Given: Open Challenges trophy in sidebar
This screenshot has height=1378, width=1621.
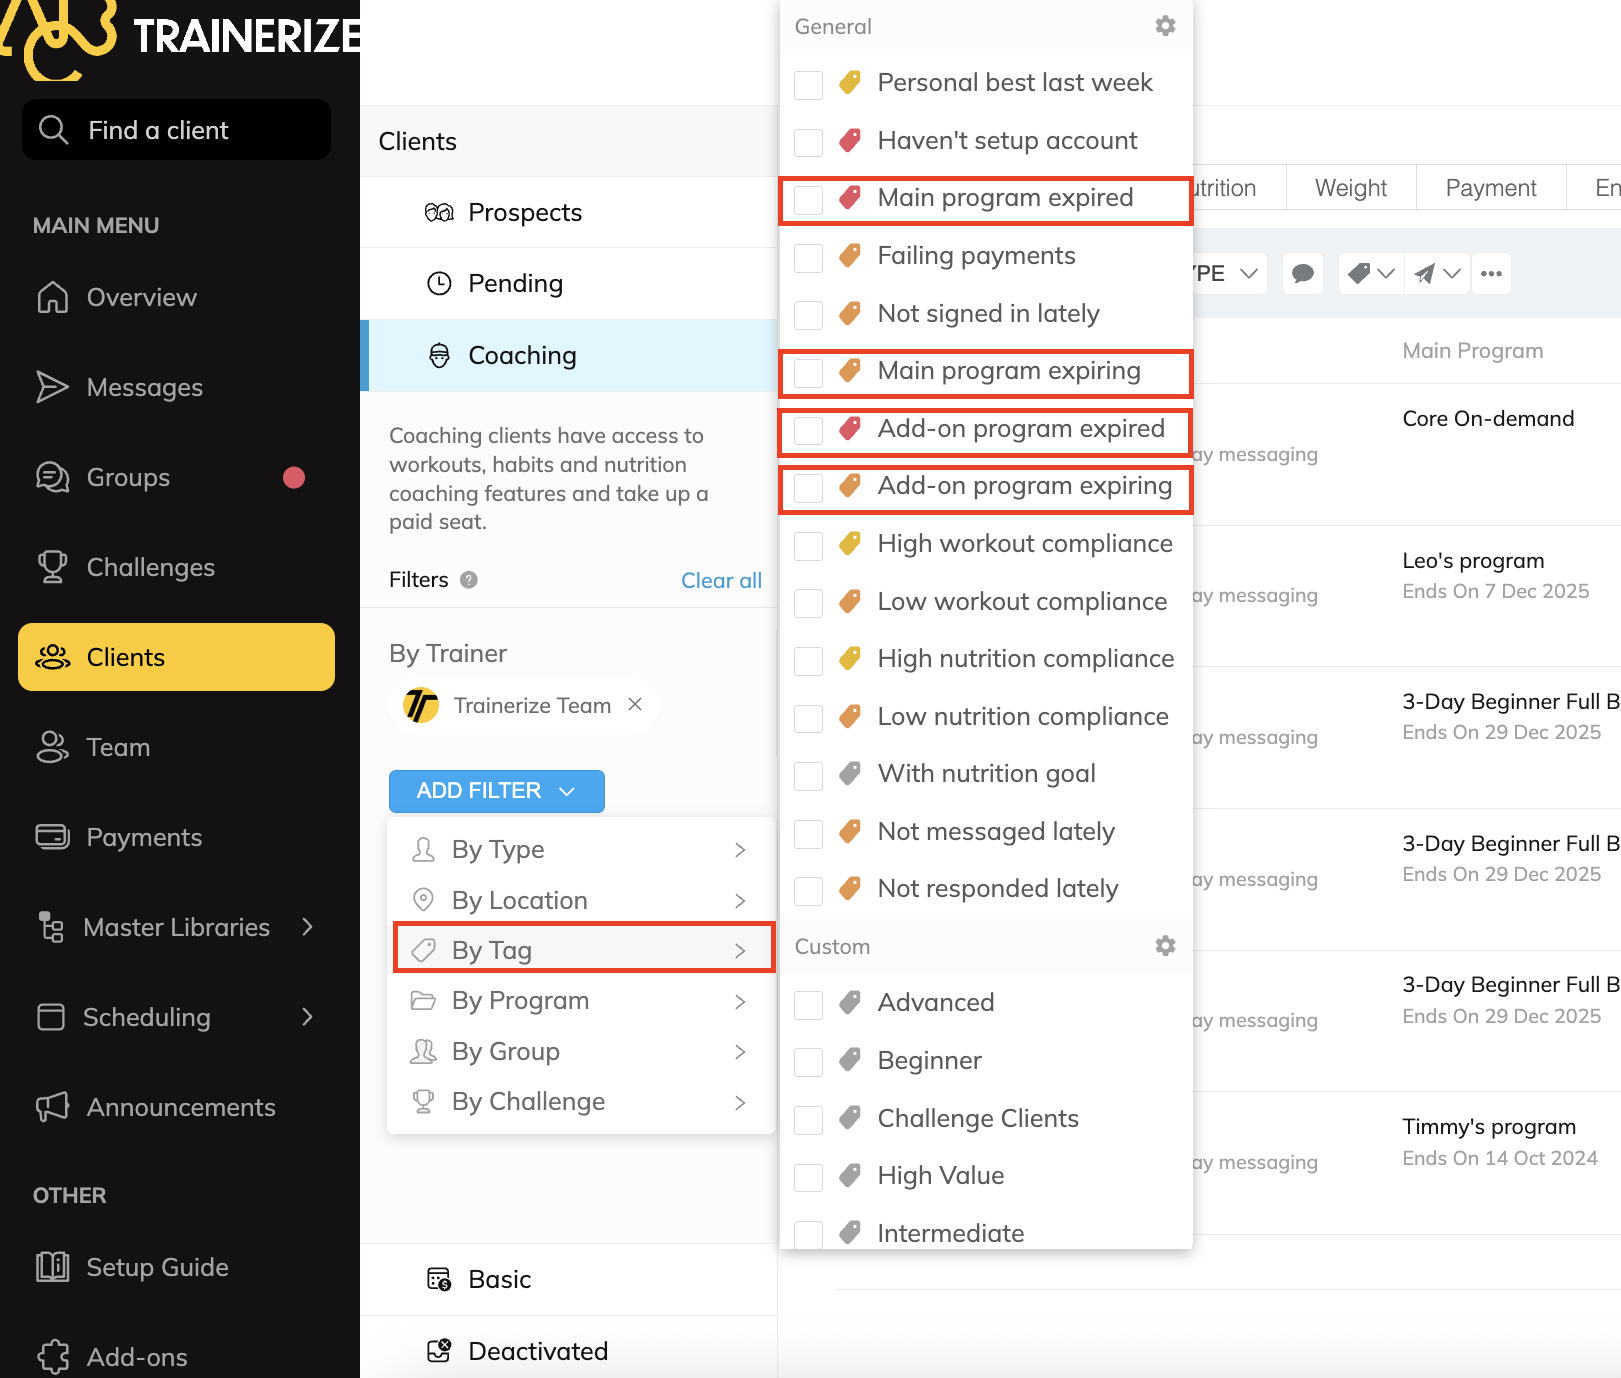Looking at the screenshot, I should (150, 567).
